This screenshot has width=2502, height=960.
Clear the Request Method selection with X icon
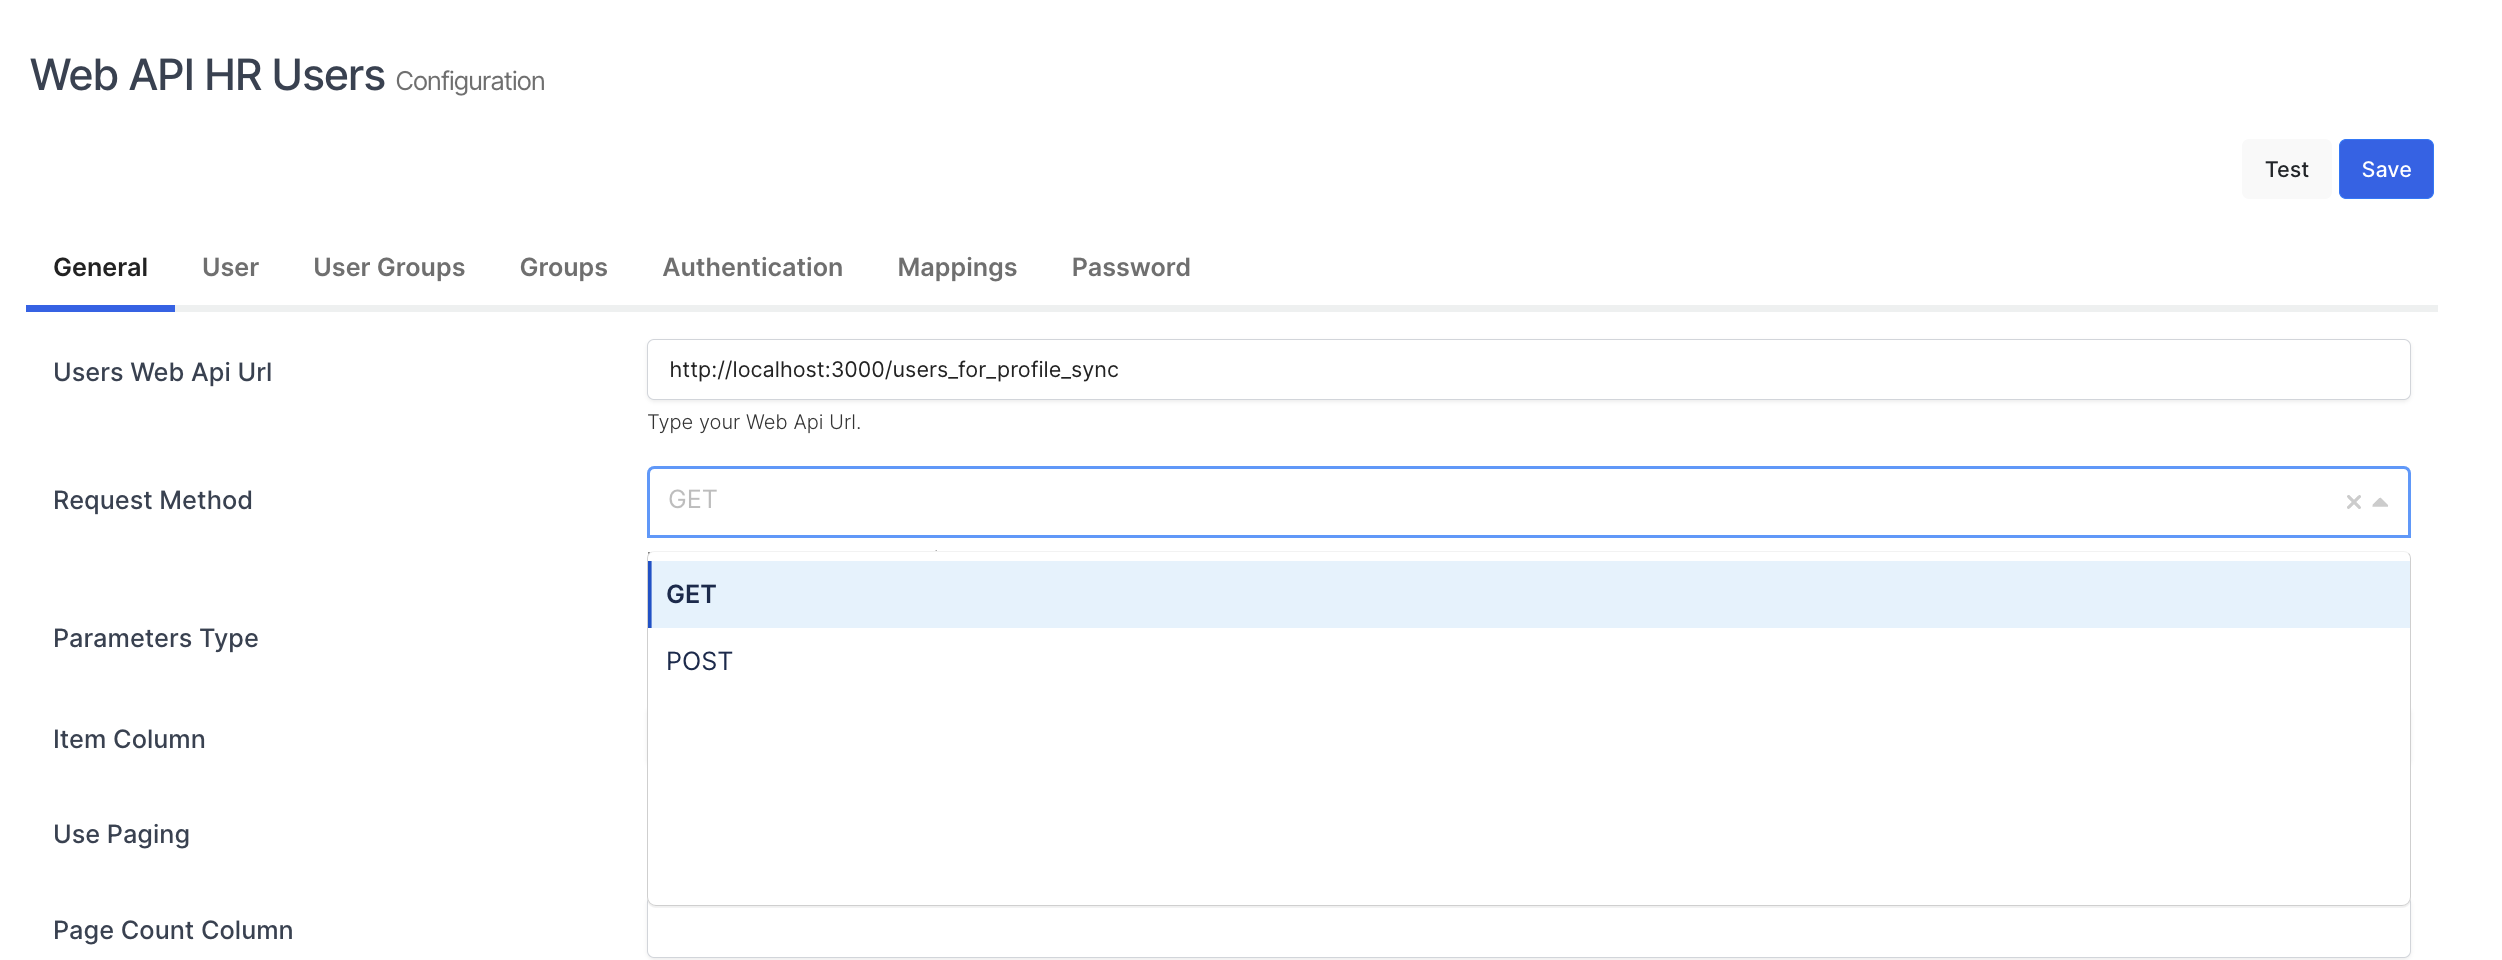[2353, 502]
